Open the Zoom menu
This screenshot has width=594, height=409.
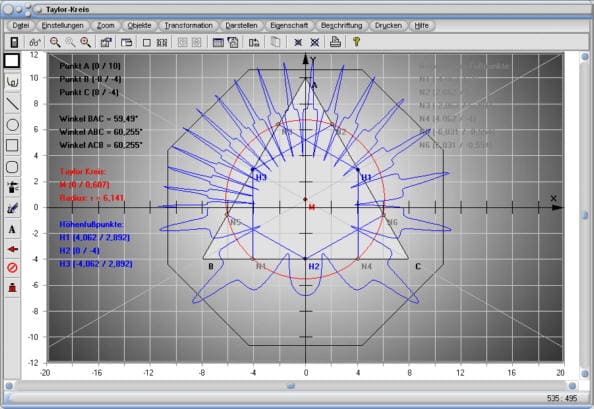point(105,25)
